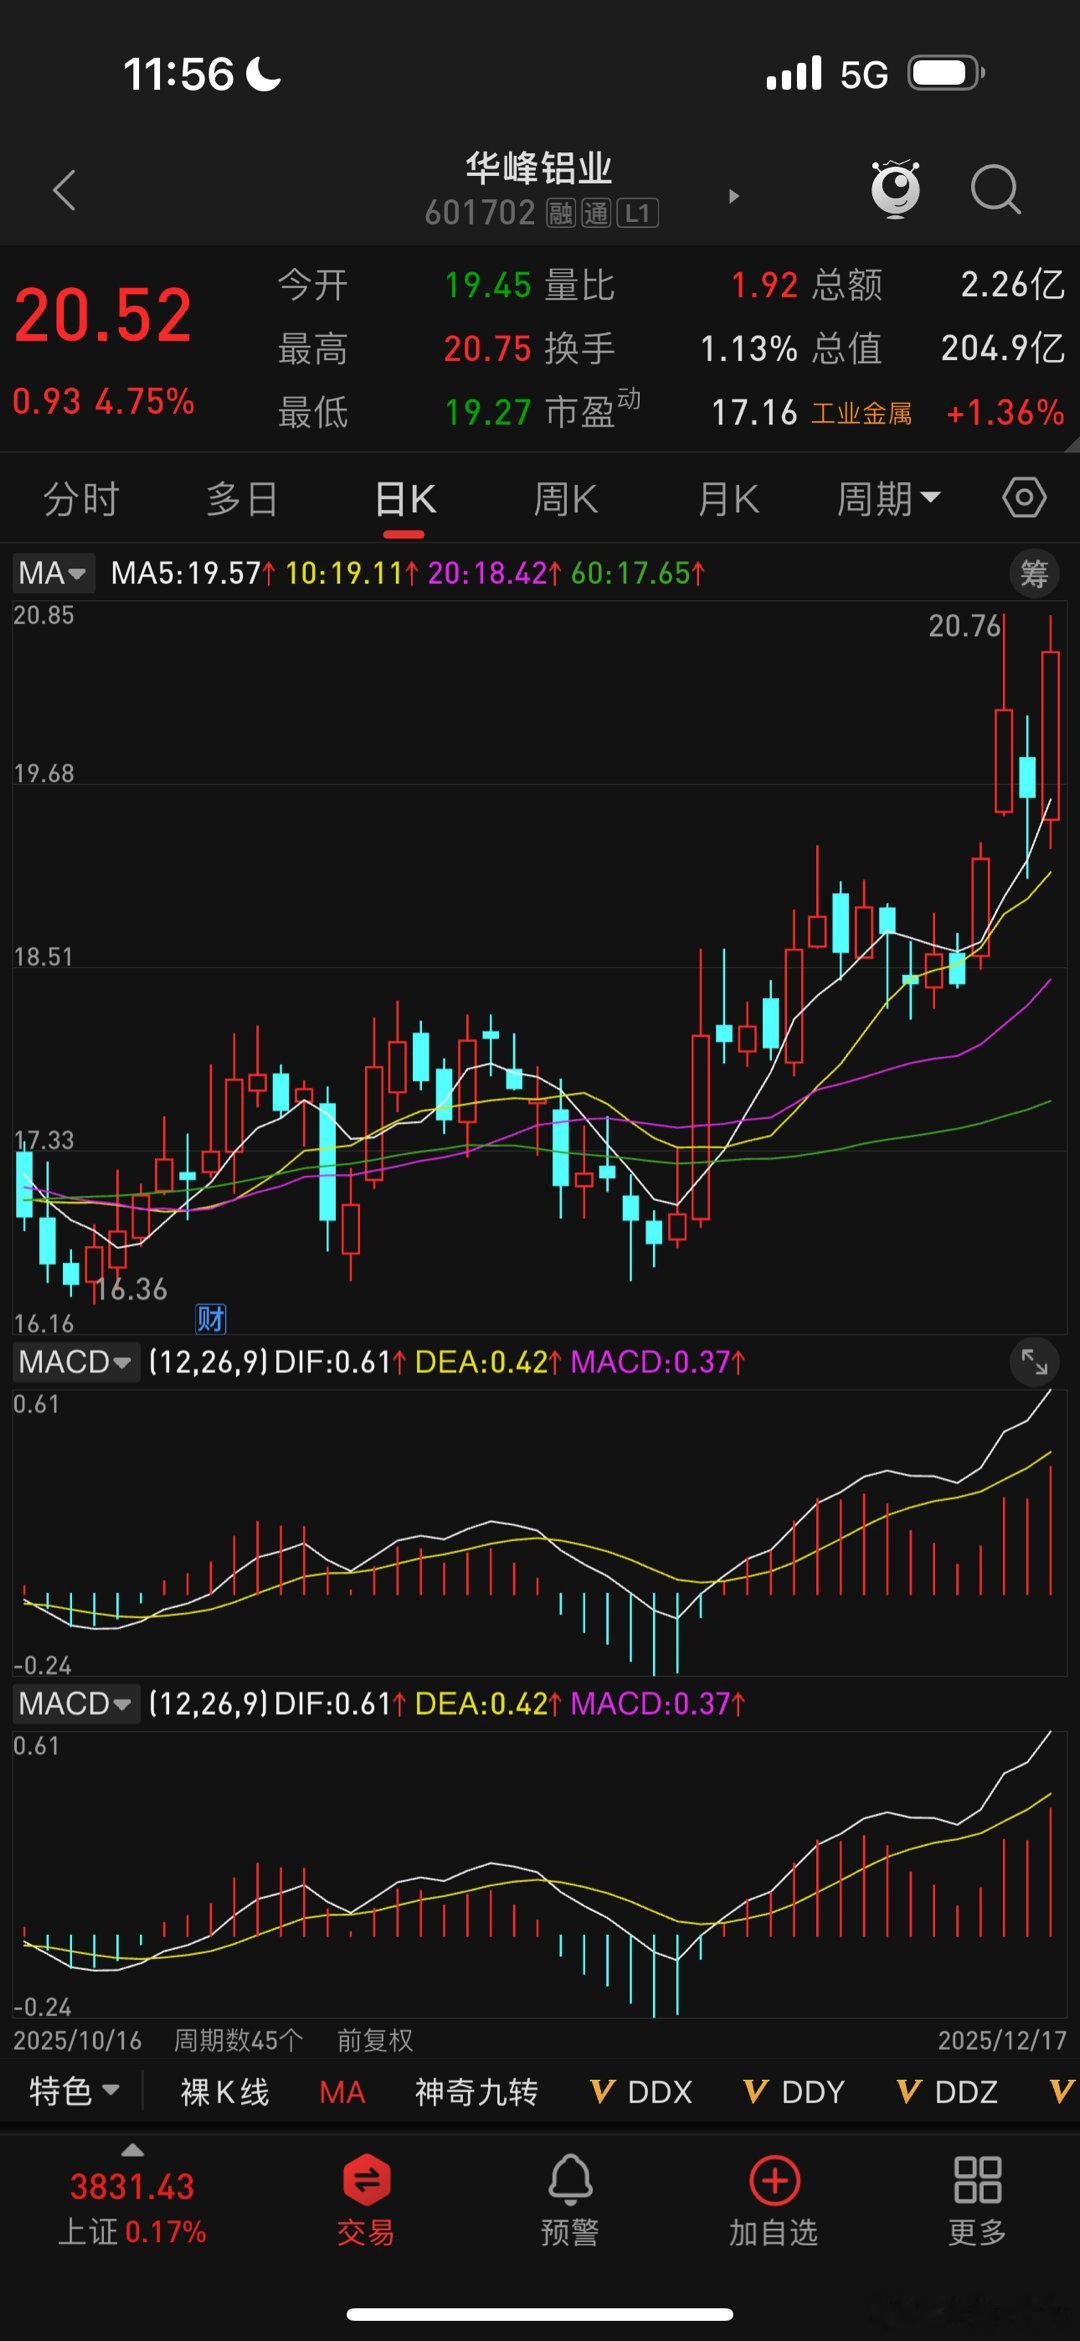This screenshot has height=2341, width=1080.
Task: Tap the 最高 20.75 value
Action: pyautogui.click(x=488, y=348)
